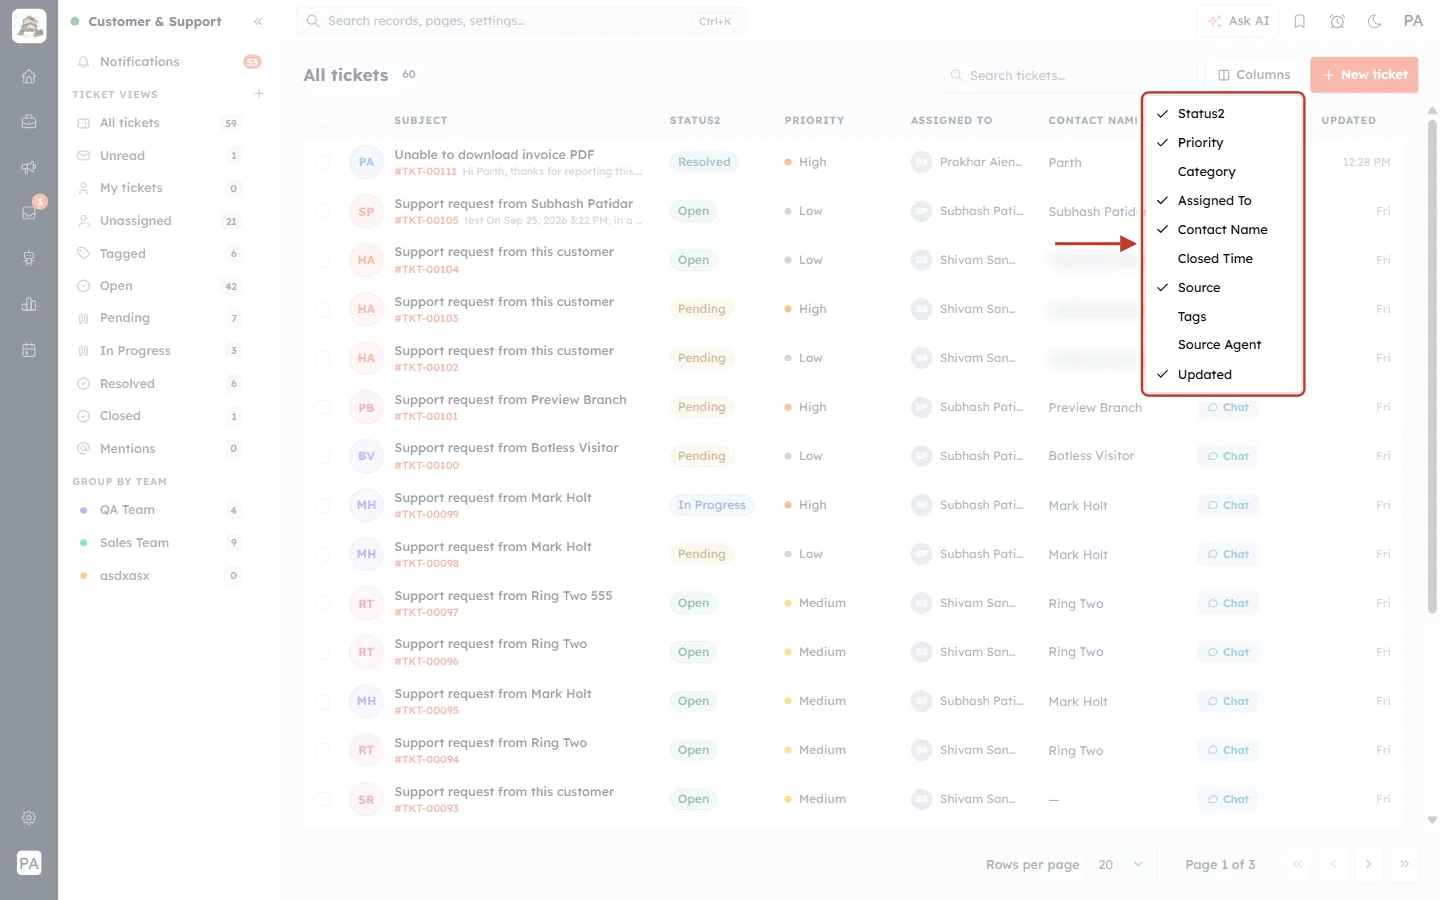Open the Home icon in left rail
The image size is (1440, 900).
(x=29, y=76)
